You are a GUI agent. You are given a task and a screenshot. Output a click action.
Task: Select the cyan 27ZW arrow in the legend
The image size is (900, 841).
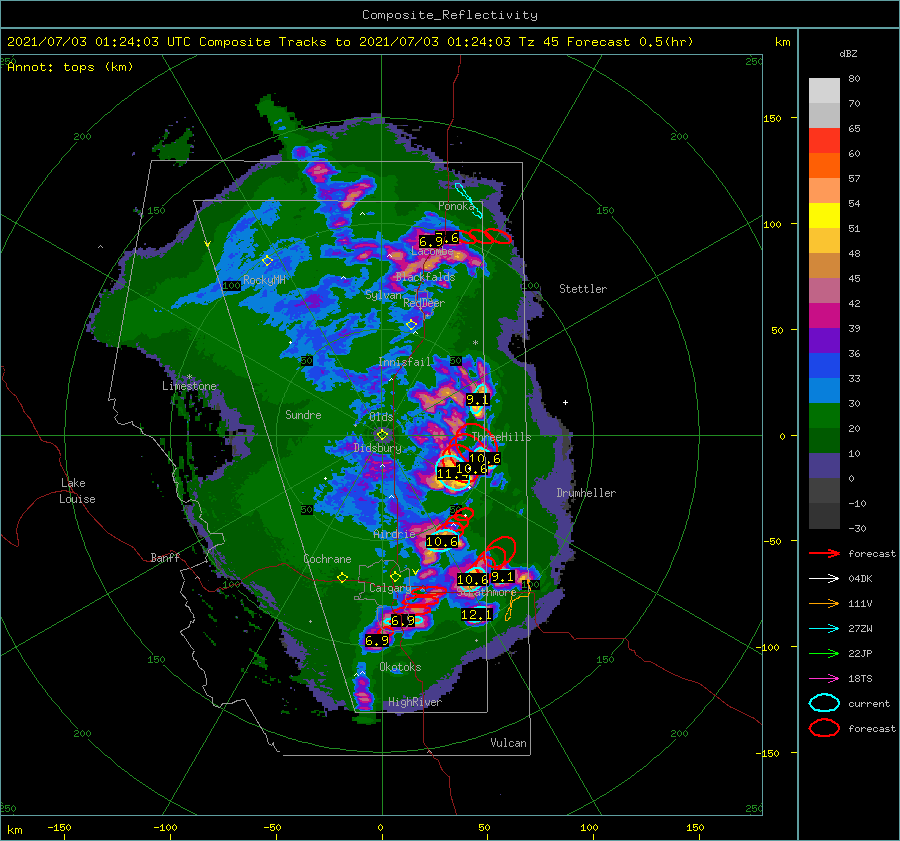tap(824, 629)
